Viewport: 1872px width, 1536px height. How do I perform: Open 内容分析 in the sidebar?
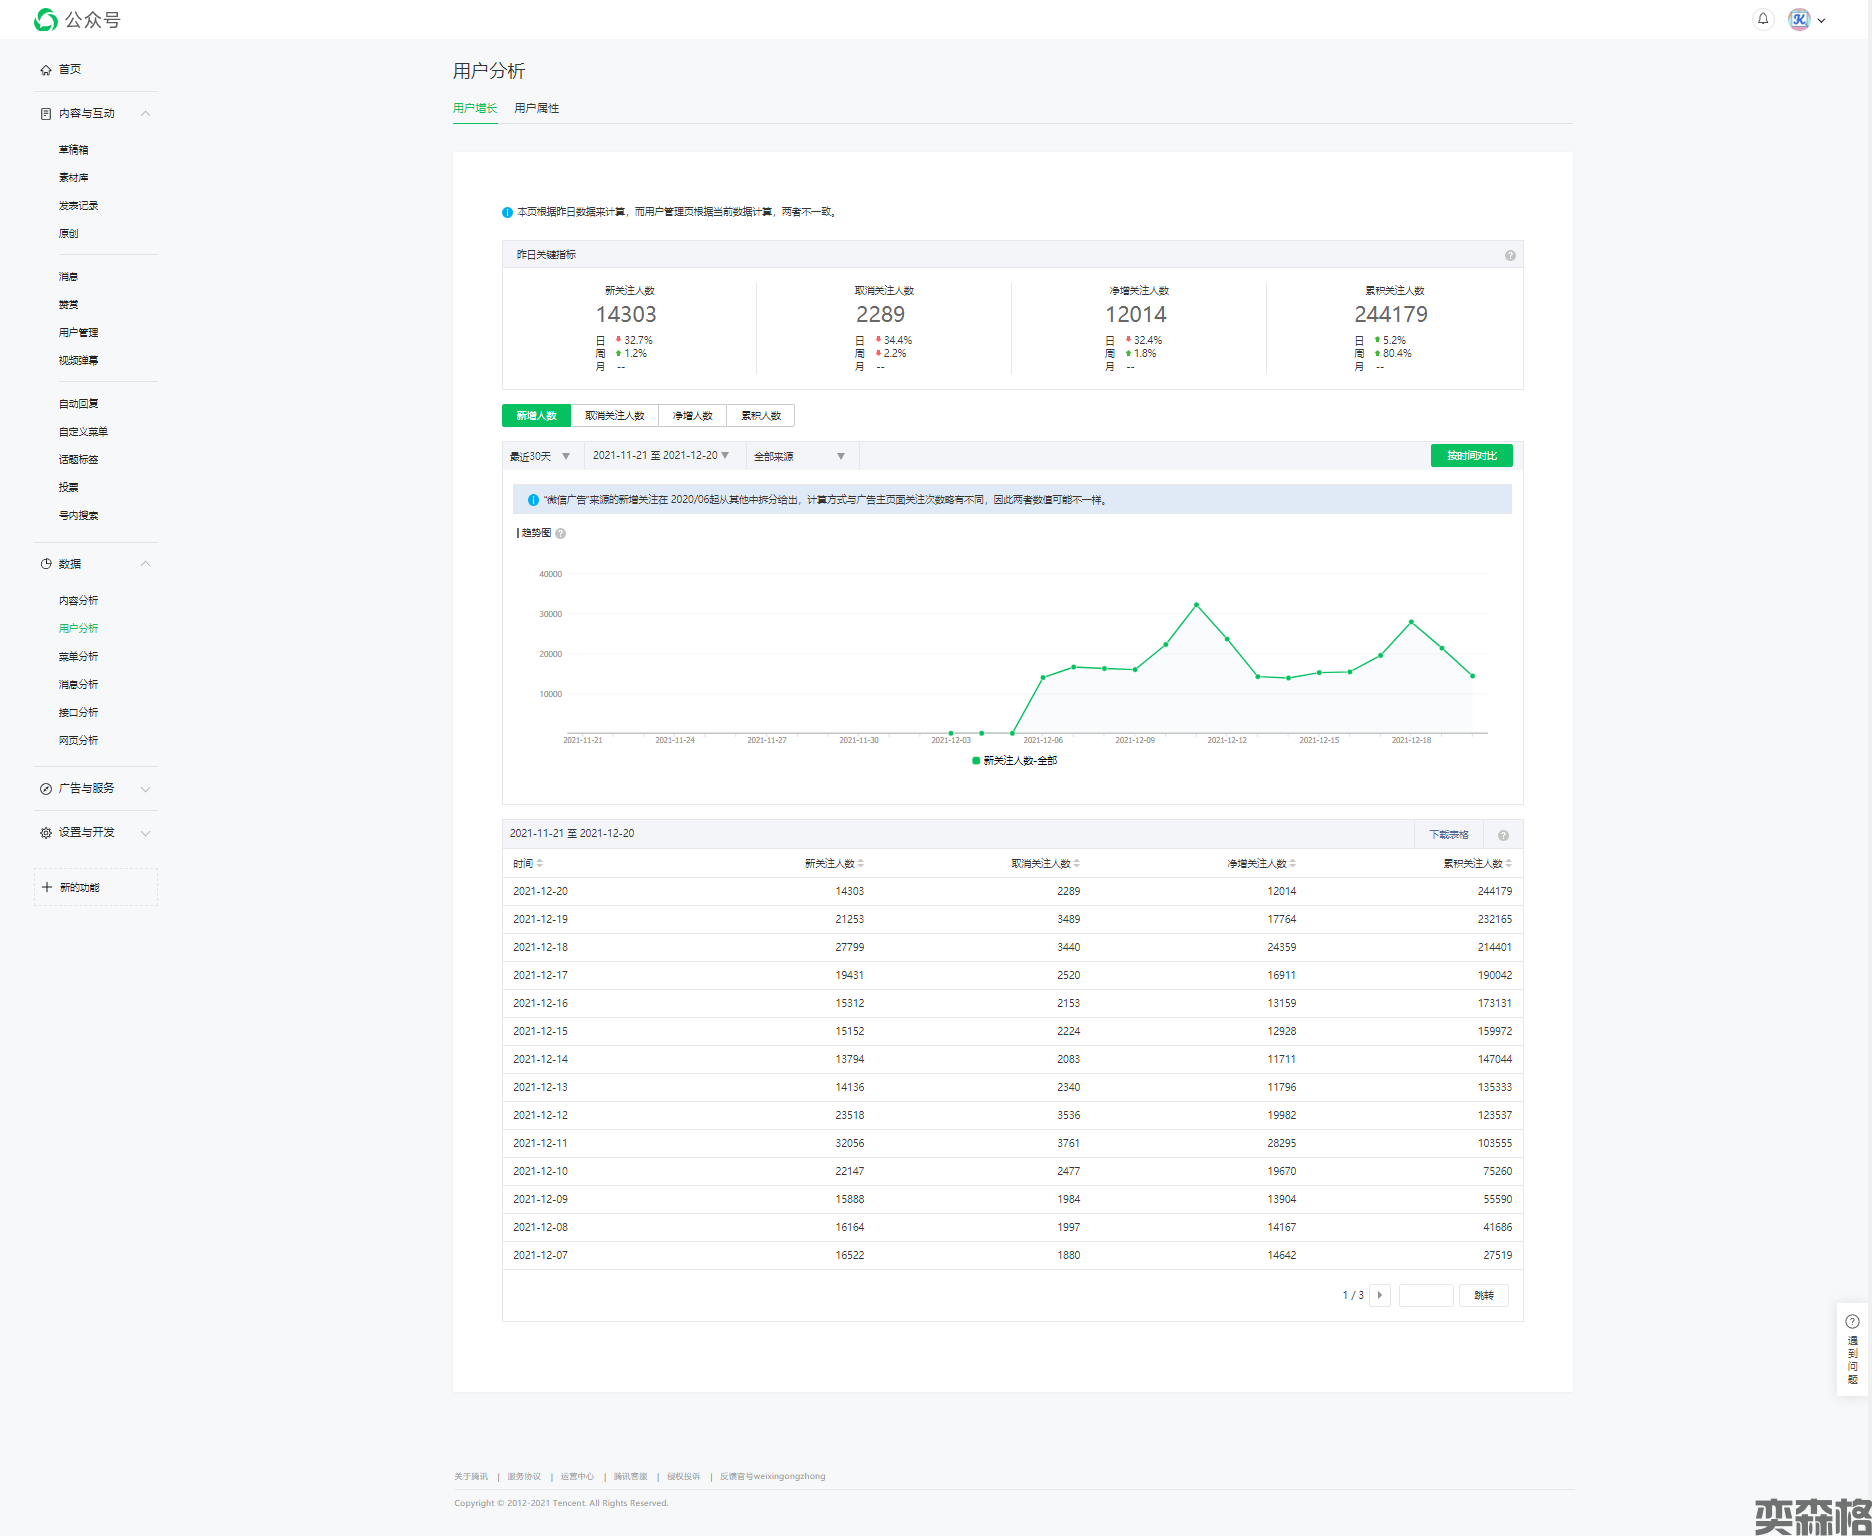click(x=78, y=601)
